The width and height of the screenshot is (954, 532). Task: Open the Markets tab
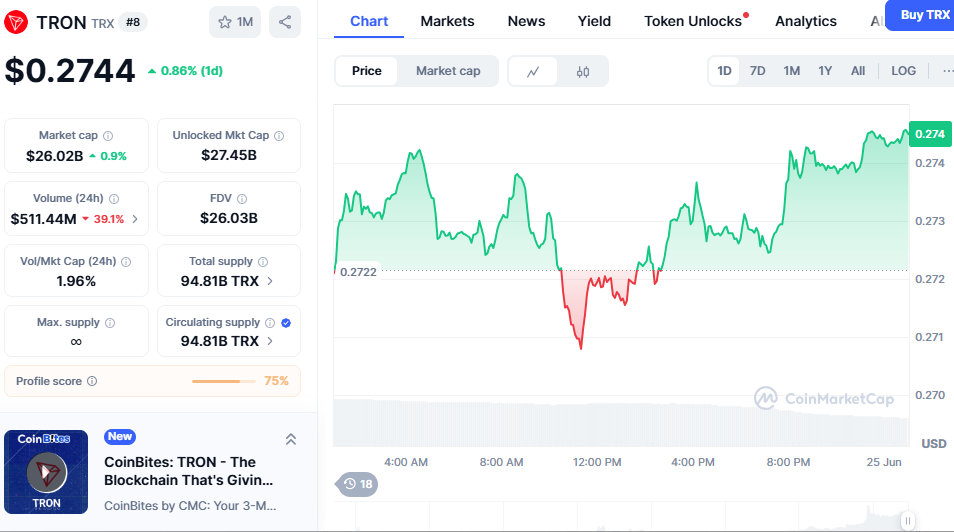coord(447,21)
